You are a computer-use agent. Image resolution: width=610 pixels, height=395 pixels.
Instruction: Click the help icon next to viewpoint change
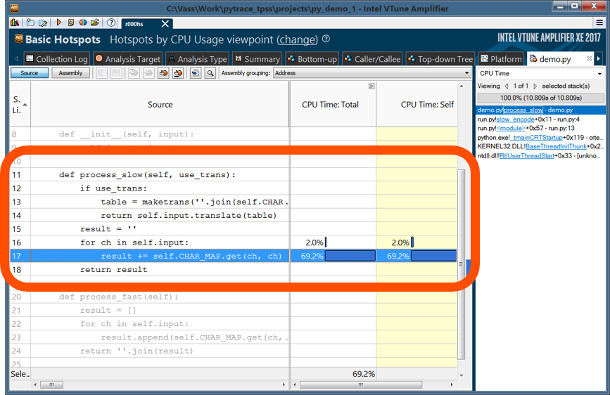326,39
